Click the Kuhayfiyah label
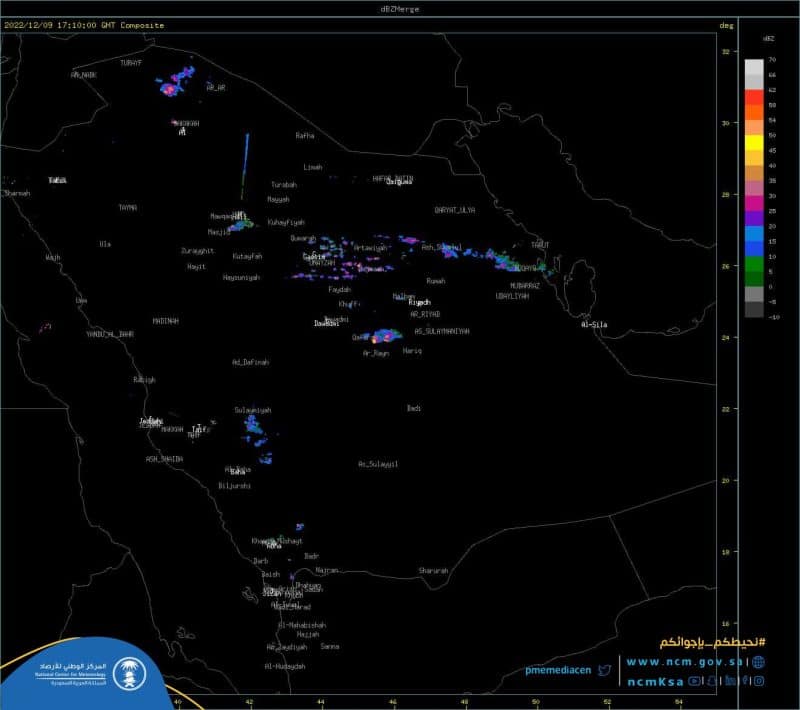The image size is (800, 710). click(286, 222)
